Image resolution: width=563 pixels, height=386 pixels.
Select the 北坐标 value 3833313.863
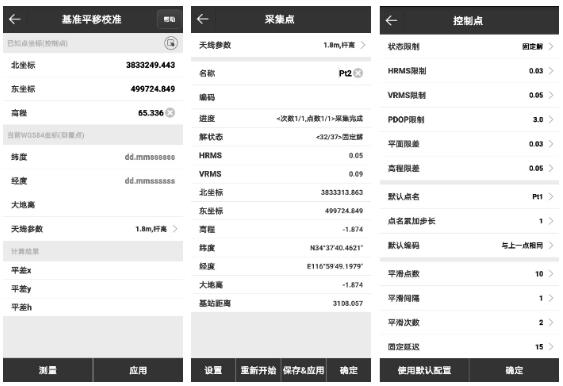pos(342,192)
